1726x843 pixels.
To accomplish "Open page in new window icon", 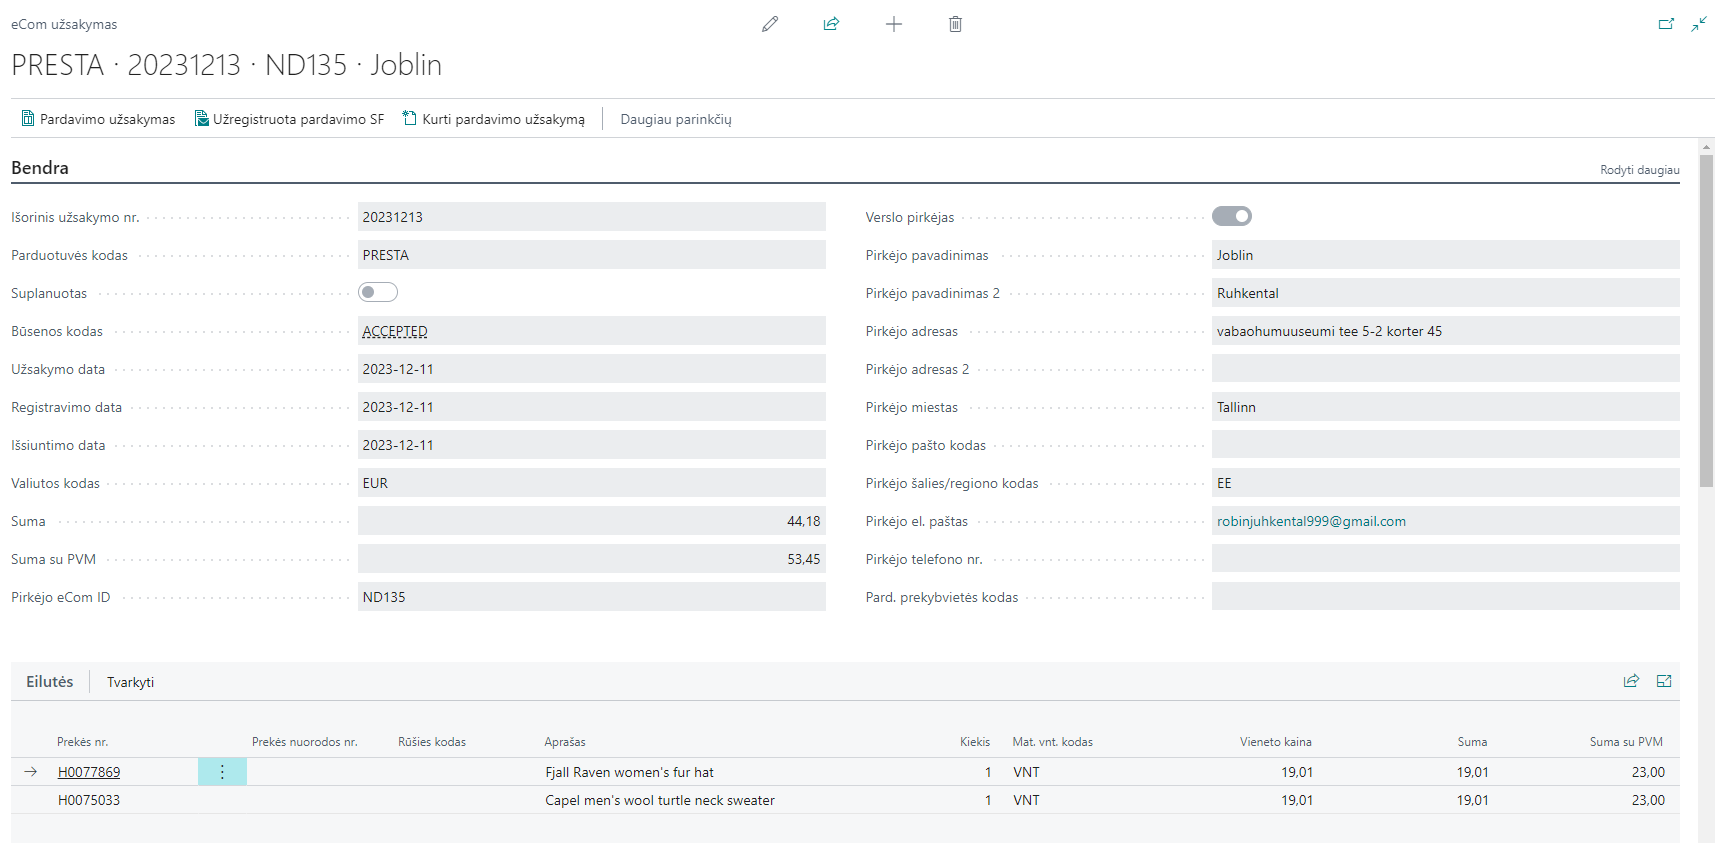I will click(x=1666, y=24).
